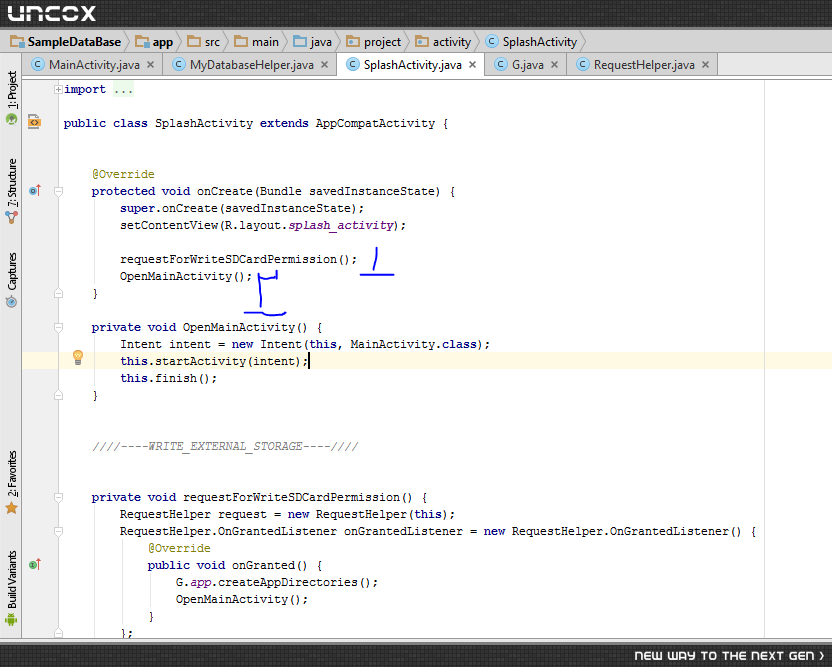832x667 pixels.
Task: Click the WRITE_EXTERNAL_STORAGE comment line
Action: click(x=225, y=446)
